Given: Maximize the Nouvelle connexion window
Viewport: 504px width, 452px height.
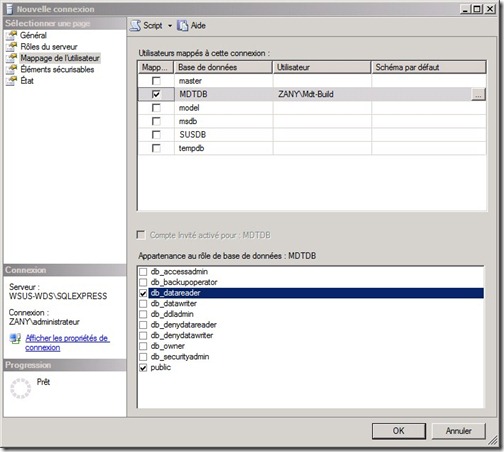Looking at the screenshot, I should [477, 9].
